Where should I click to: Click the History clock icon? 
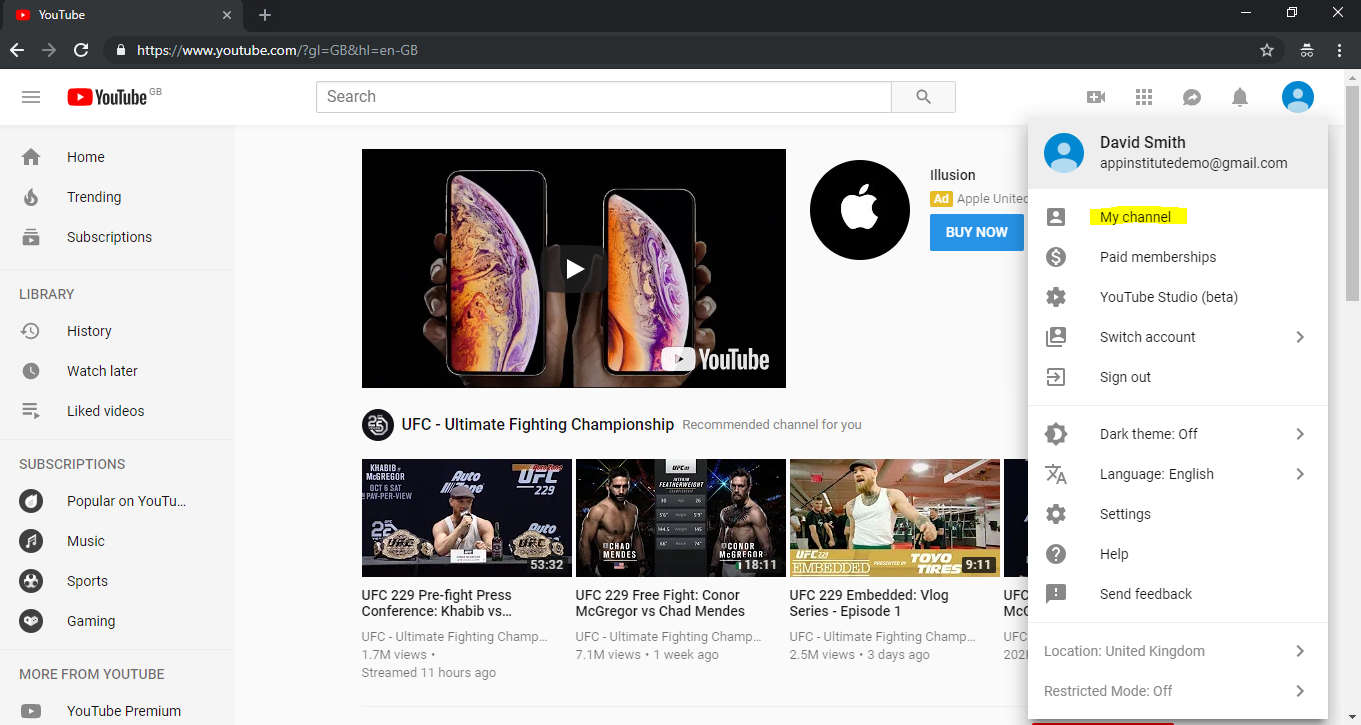(31, 331)
